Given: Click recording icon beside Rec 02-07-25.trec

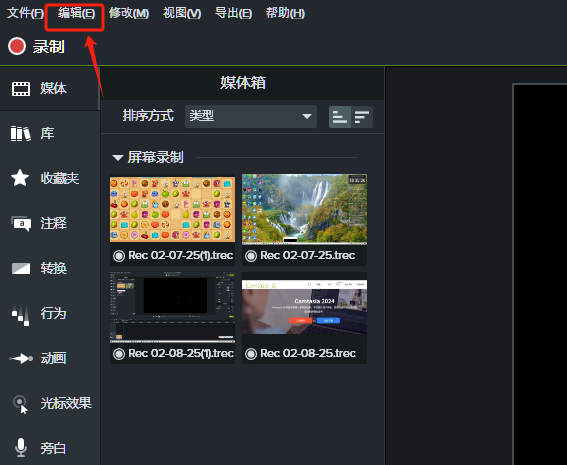Looking at the screenshot, I should click(251, 256).
